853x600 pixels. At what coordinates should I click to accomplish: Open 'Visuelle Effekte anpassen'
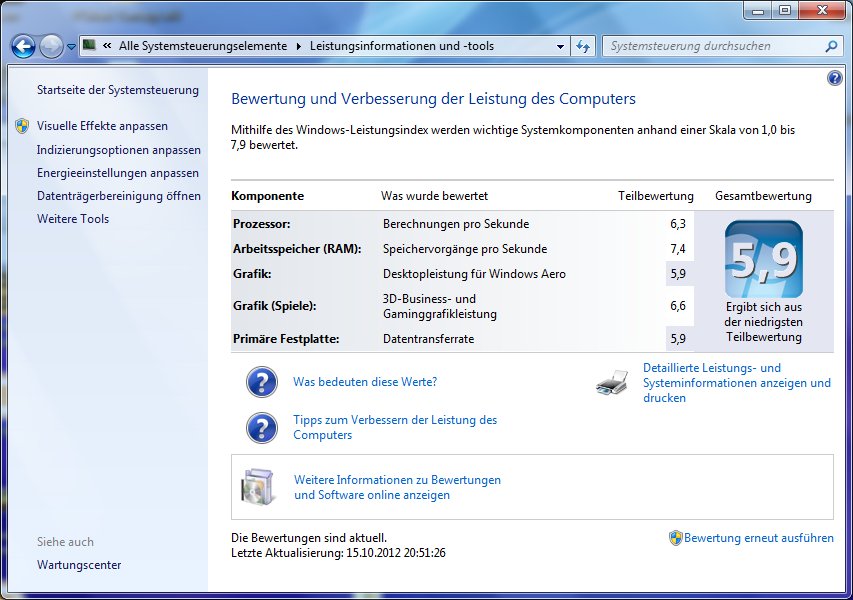click(102, 126)
